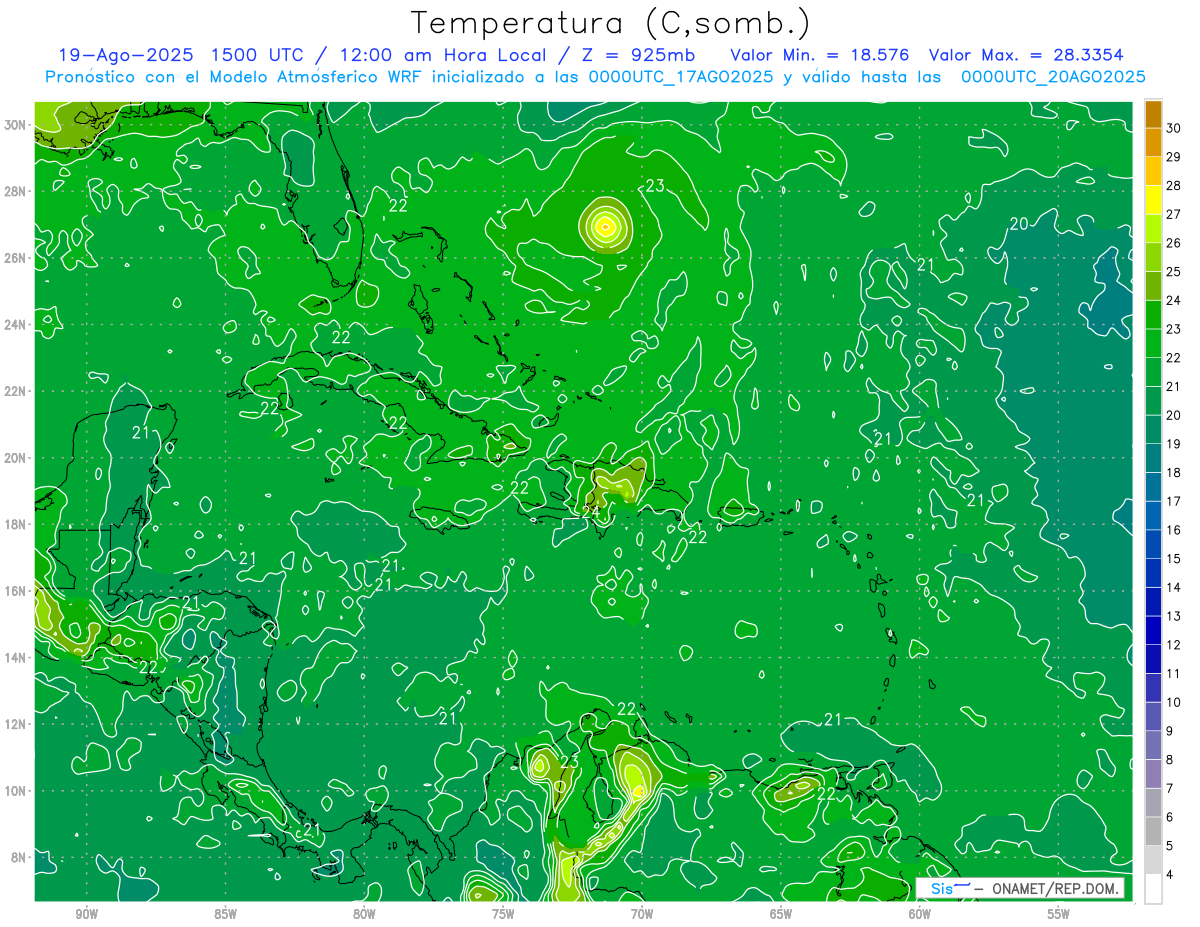Click the "30N" latitude axis label
Image resolution: width=1200 pixels, height=927 pixels.
[17, 125]
